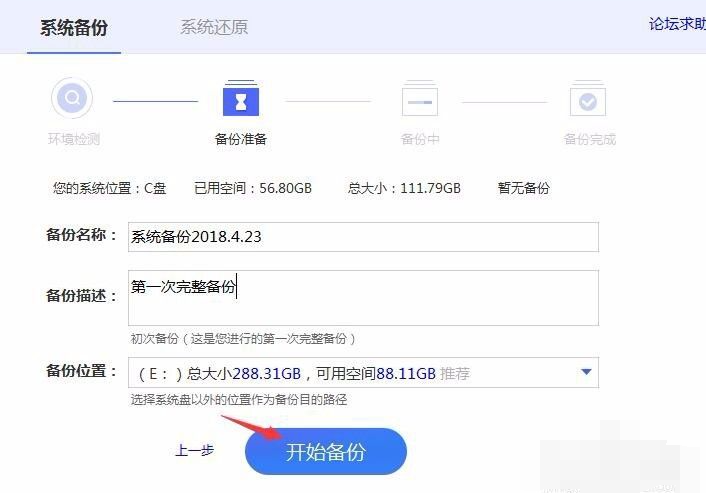Click the 备份完成 checkmark step icon

point(588,101)
